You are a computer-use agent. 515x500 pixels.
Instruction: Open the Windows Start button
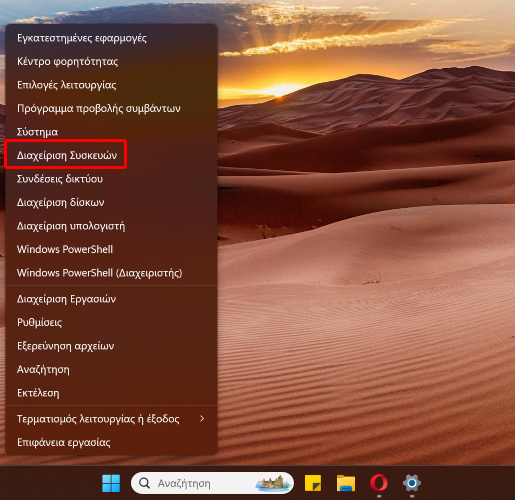tap(111, 483)
